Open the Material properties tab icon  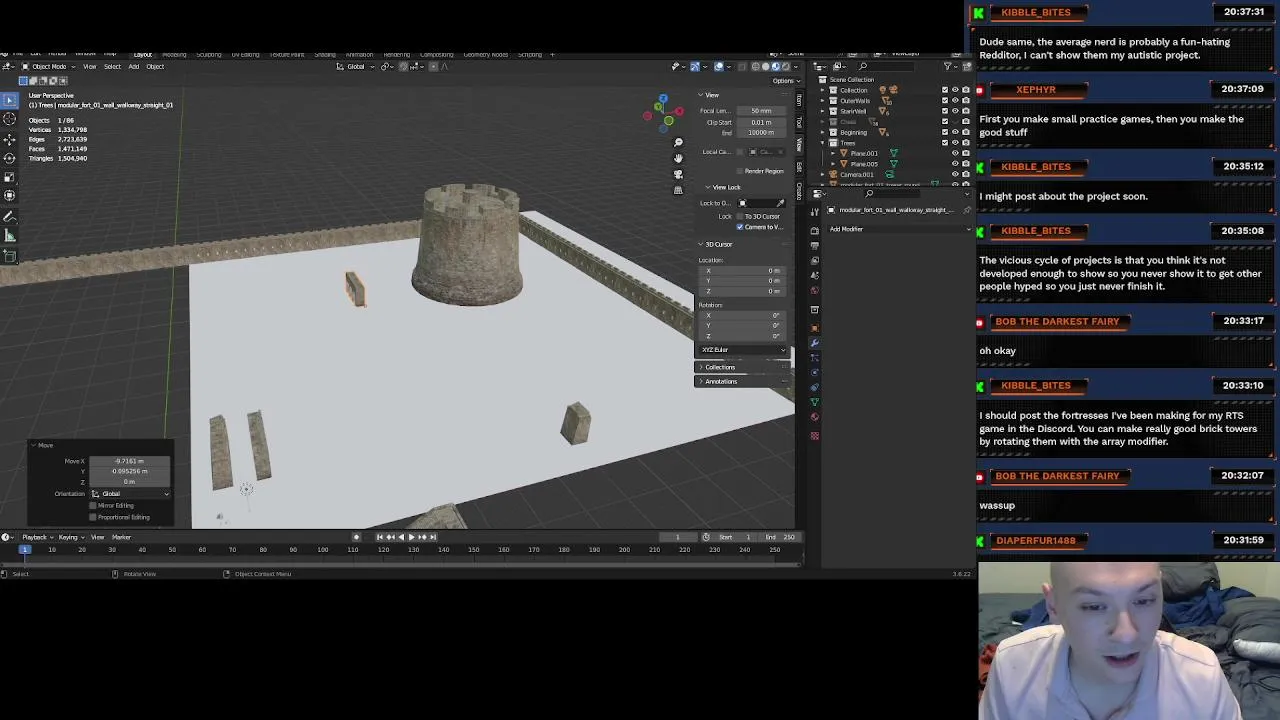(x=815, y=417)
